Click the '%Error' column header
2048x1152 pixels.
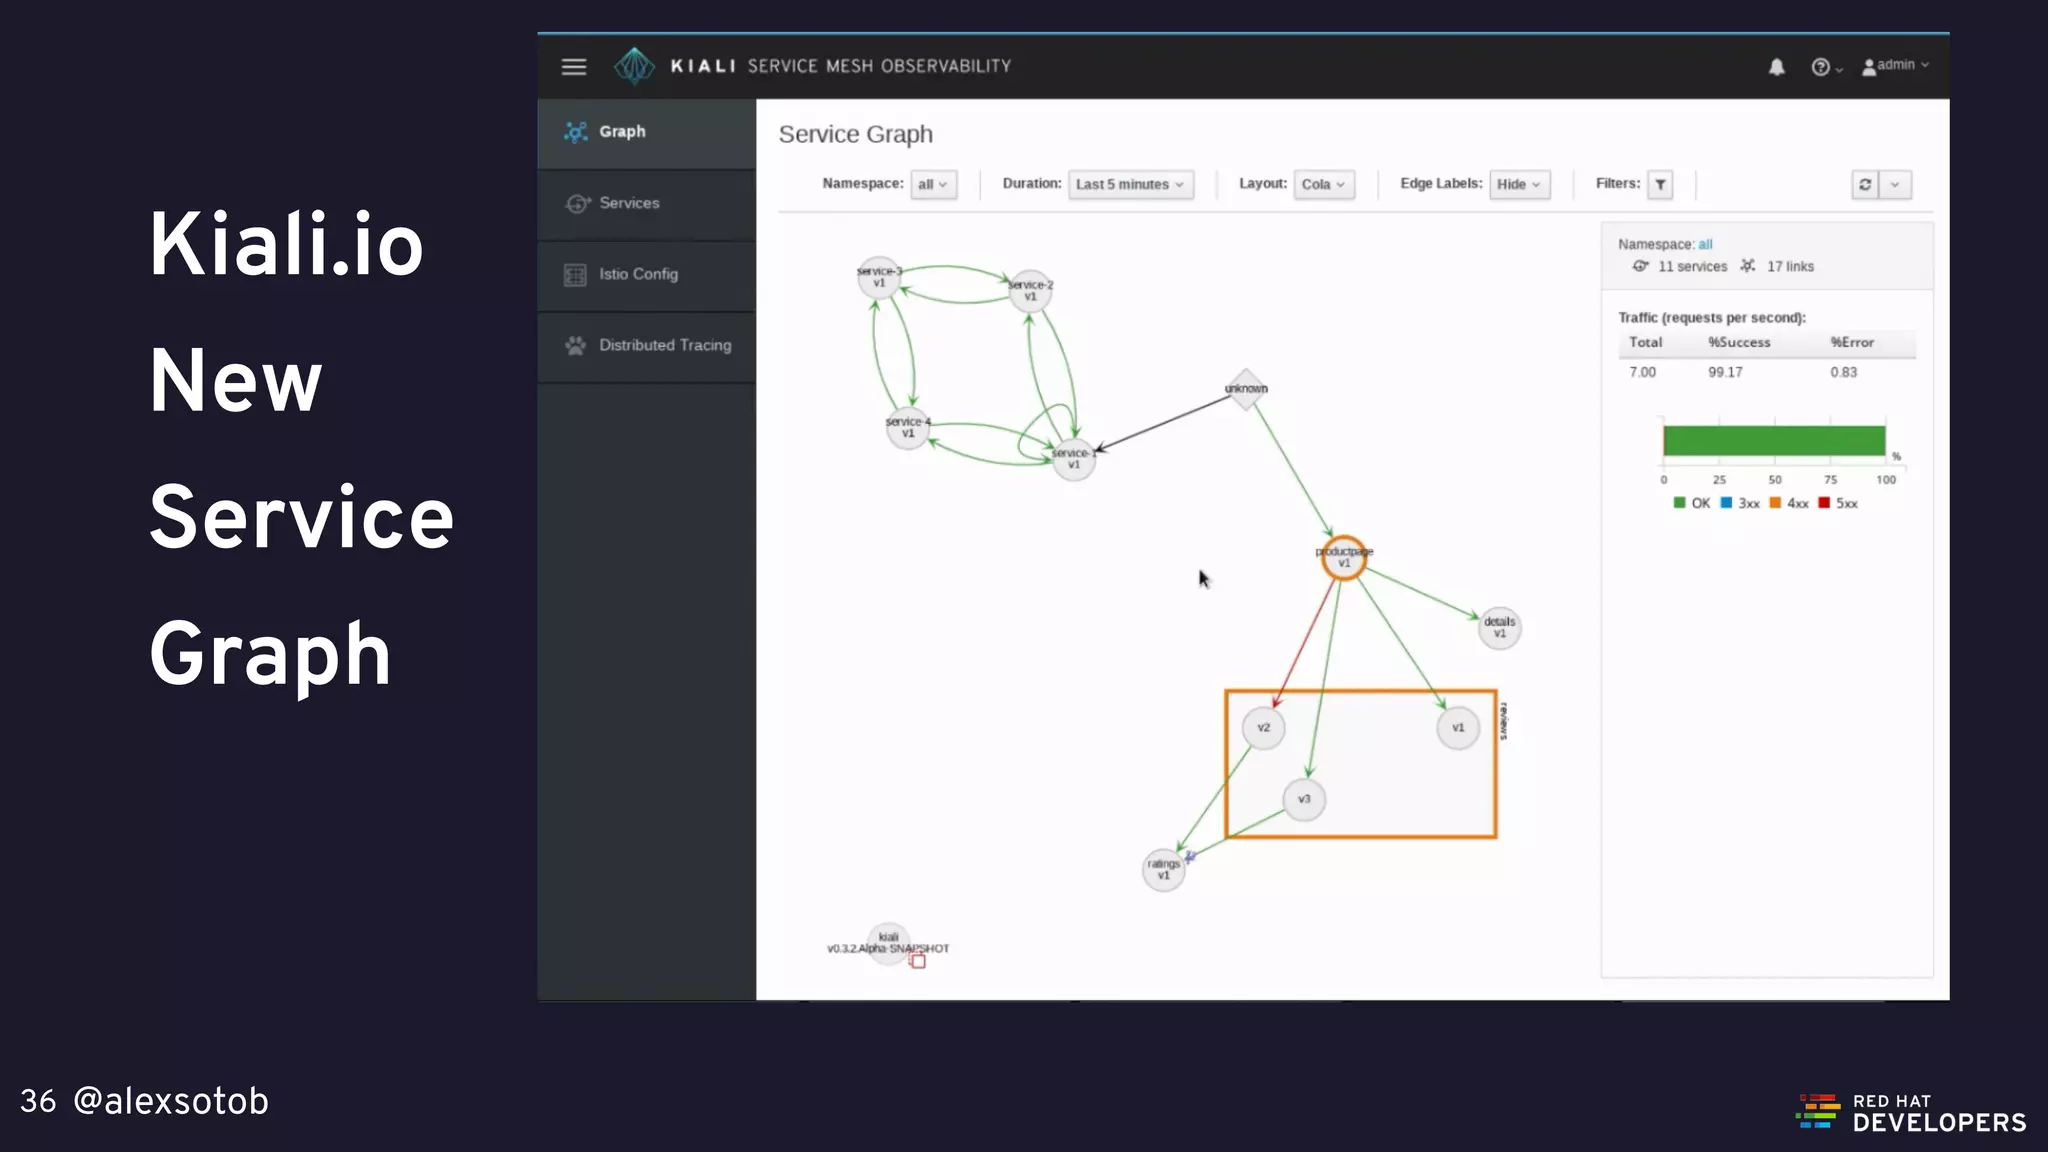pyautogui.click(x=1852, y=343)
